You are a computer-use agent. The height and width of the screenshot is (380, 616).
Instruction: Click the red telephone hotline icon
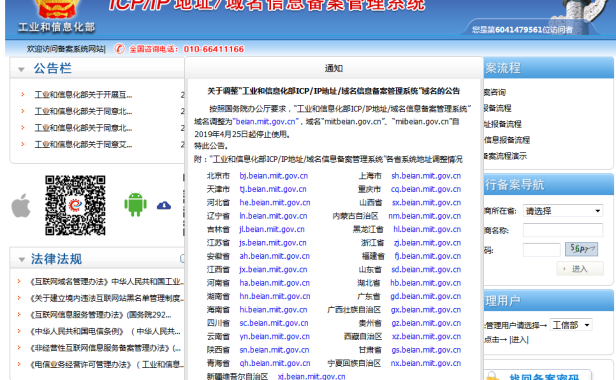[x=119, y=49]
